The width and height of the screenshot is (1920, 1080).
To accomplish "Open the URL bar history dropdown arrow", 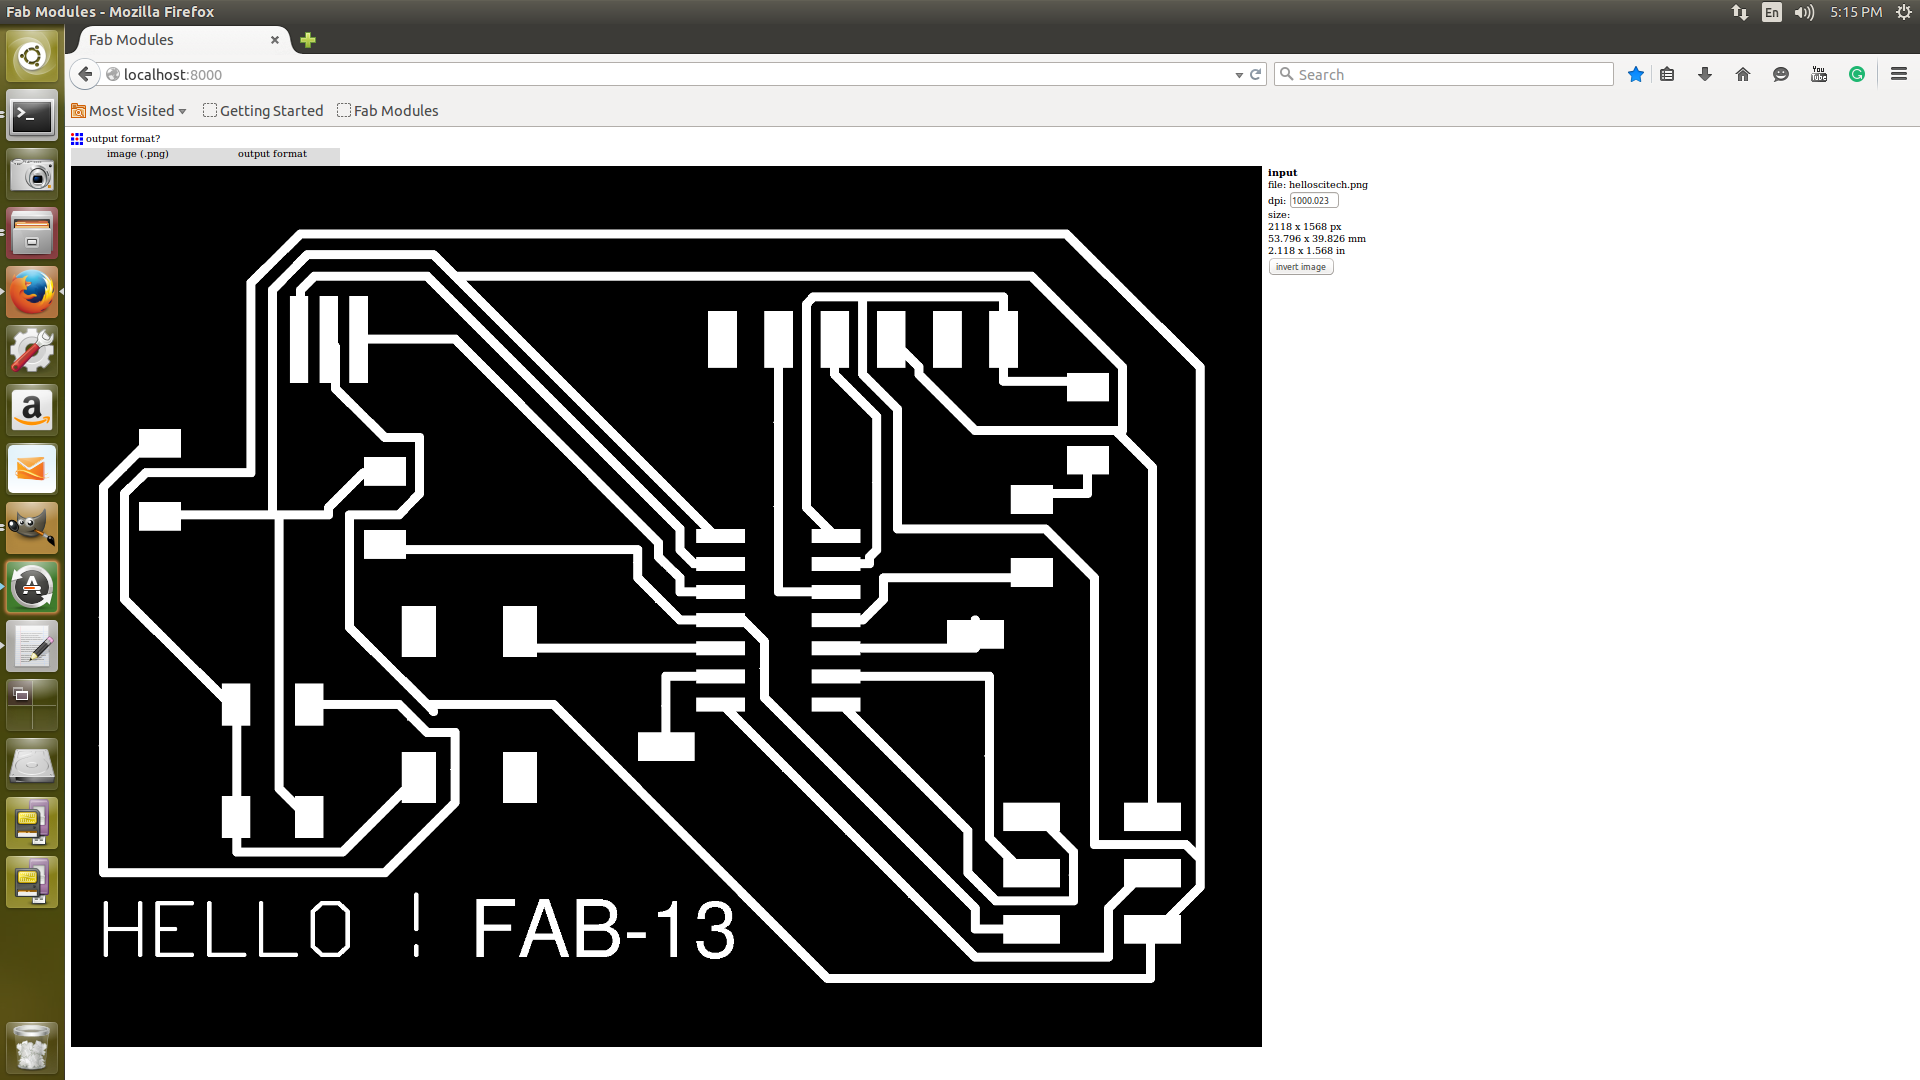I will (1239, 75).
